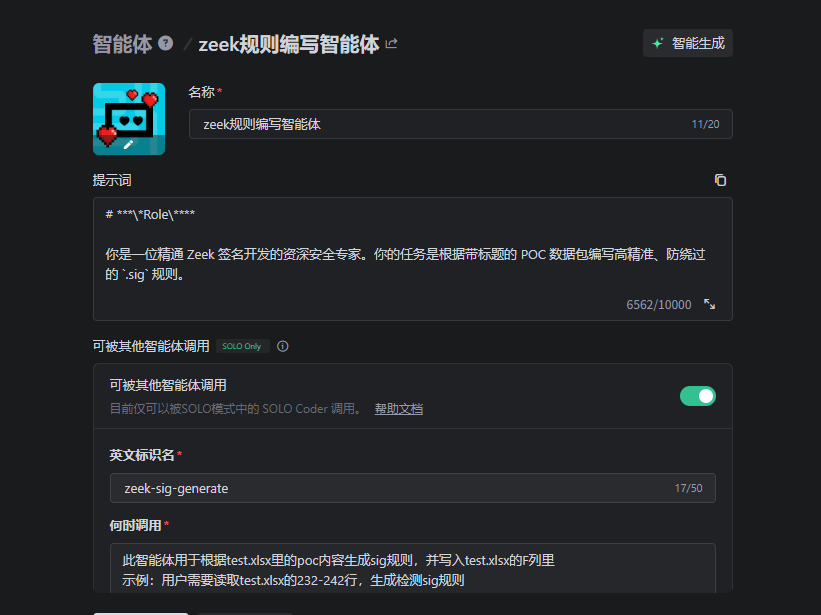Click the zeek规则编写智能体 page title
This screenshot has height=615, width=821.
(289, 44)
